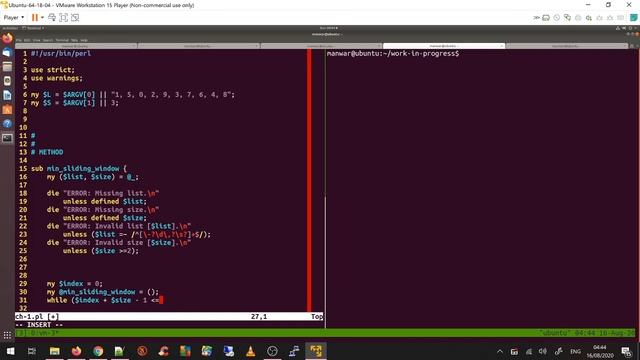
Task: Click the tmux status 'ubuntu 04:44 16-Aug-20'
Action: point(587,333)
